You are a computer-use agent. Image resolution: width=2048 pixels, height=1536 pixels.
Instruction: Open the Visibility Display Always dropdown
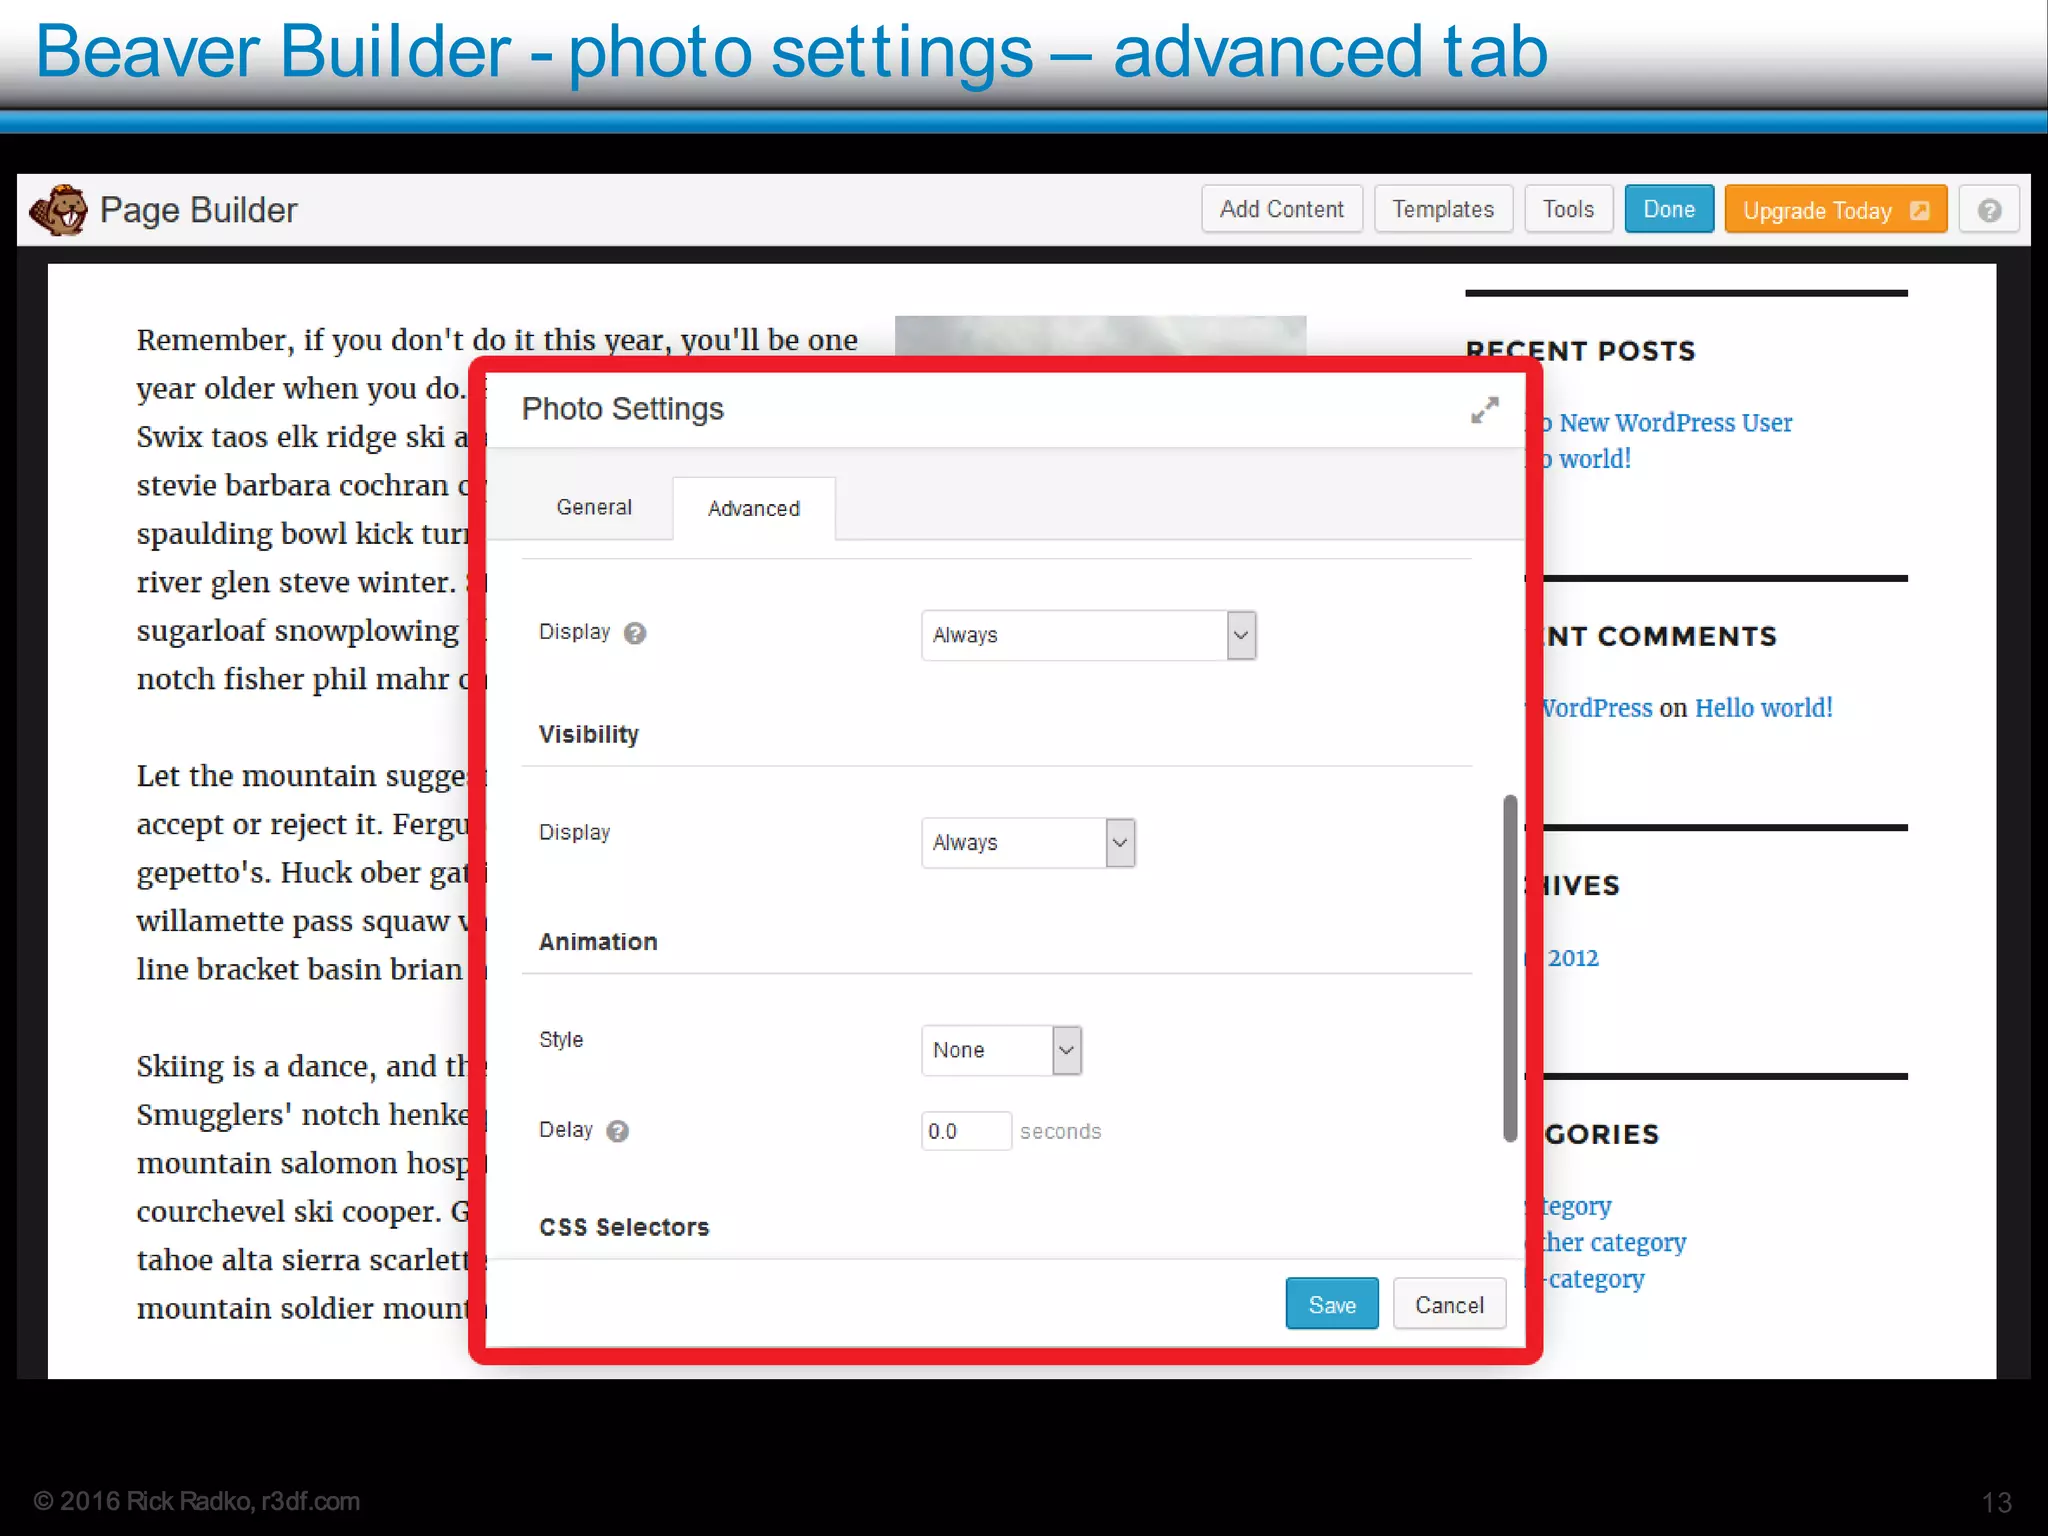click(1028, 843)
